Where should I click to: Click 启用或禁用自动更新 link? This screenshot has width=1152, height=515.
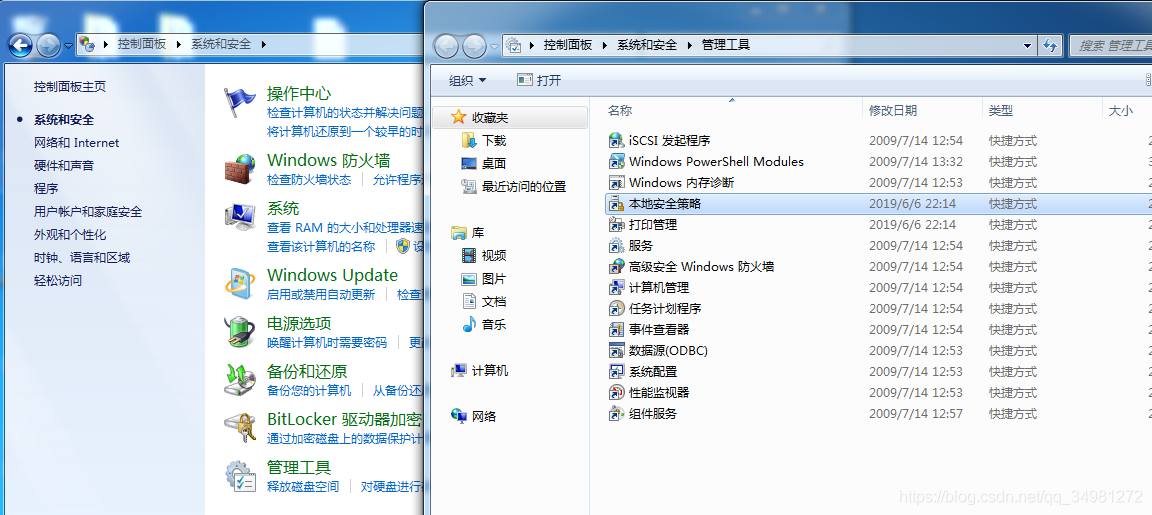321,295
